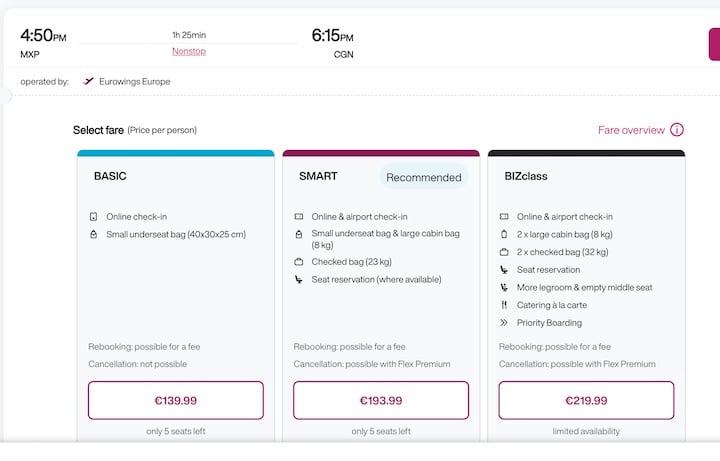The width and height of the screenshot is (720, 461).
Task: Choose the SMART fare at €193.99
Action: [x=381, y=400]
